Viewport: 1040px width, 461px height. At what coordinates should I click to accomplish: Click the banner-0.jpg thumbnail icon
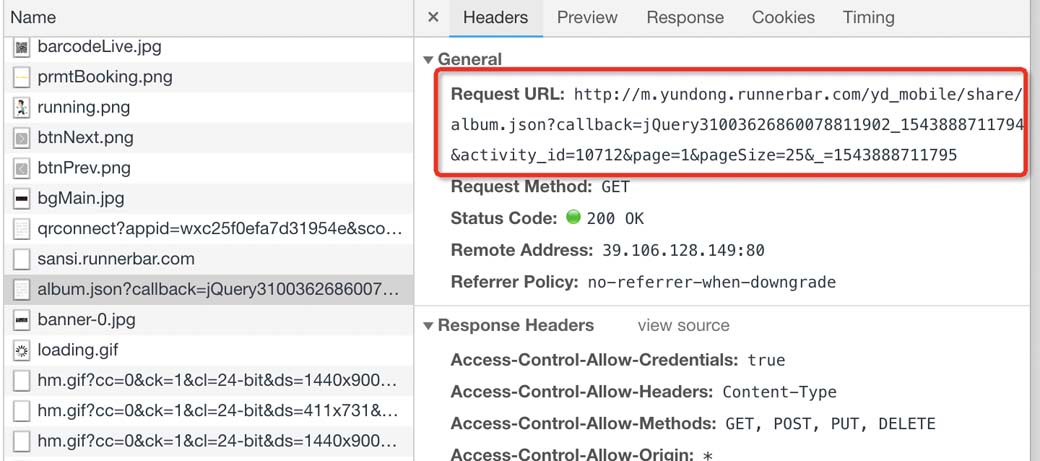coord(22,320)
